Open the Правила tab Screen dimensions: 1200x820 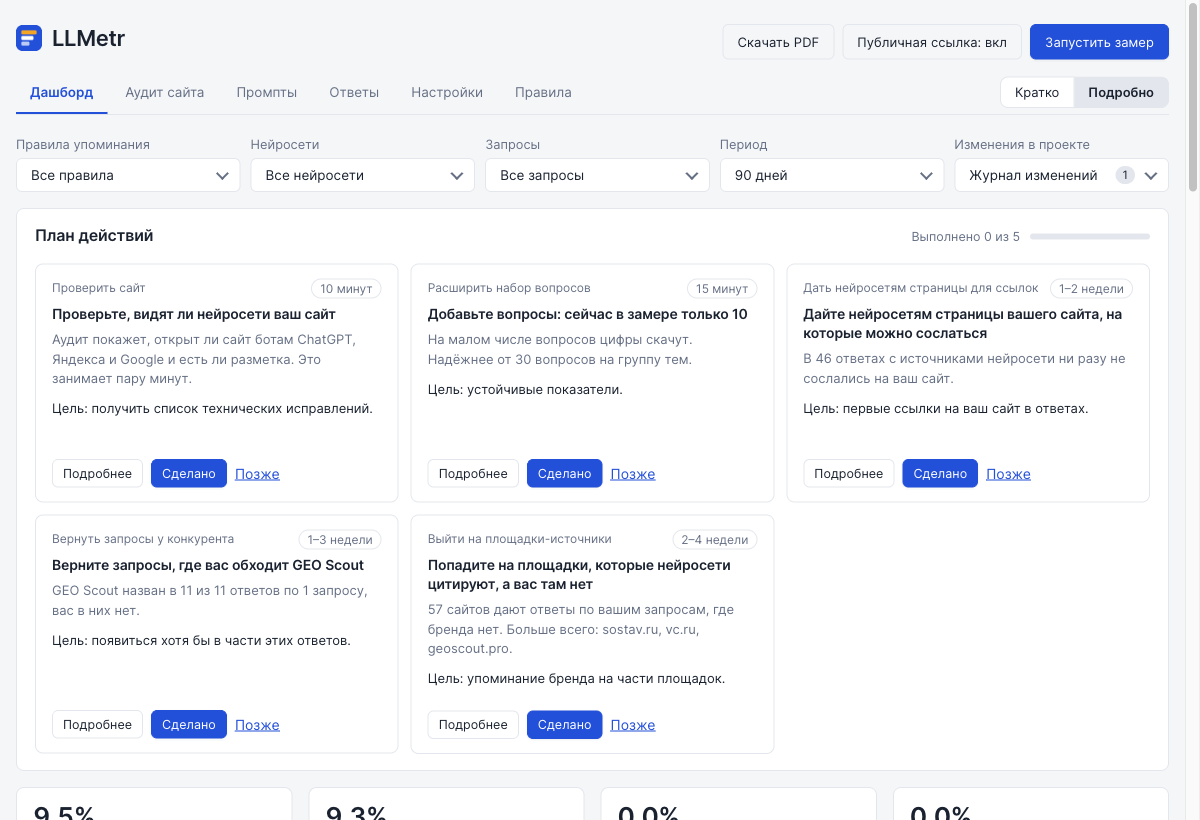543,92
